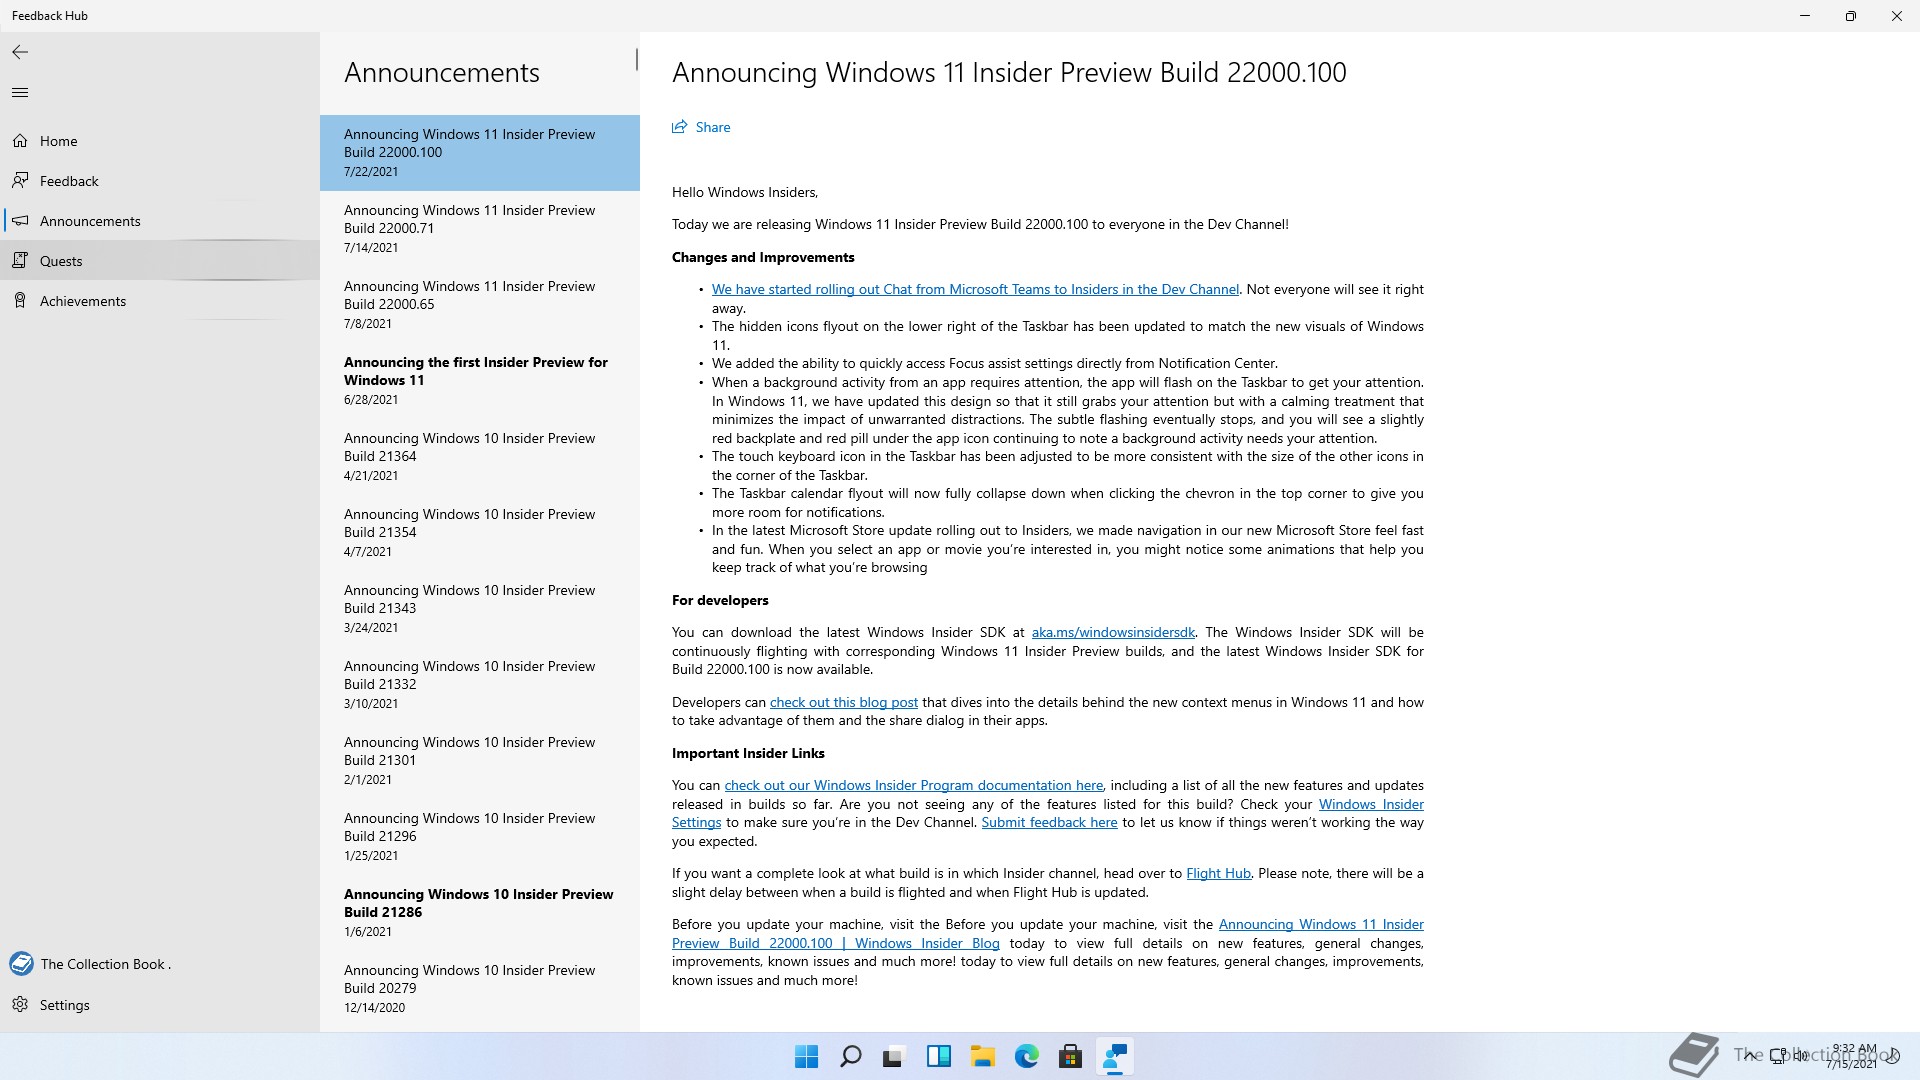Click the Share icon
Image resolution: width=1920 pixels, height=1080 pixels.
pos(680,127)
